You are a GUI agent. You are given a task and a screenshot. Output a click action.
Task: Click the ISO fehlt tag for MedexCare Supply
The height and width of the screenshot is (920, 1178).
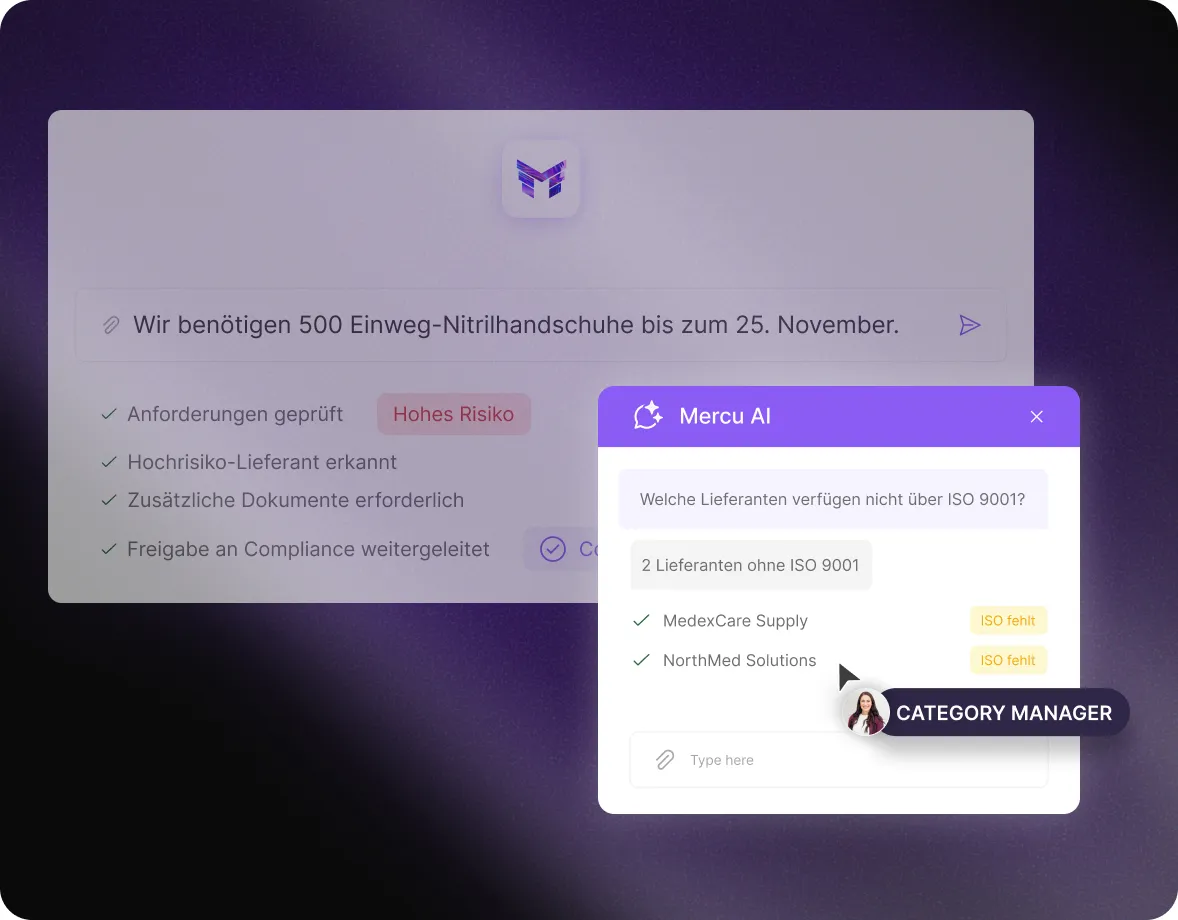[1007, 620]
